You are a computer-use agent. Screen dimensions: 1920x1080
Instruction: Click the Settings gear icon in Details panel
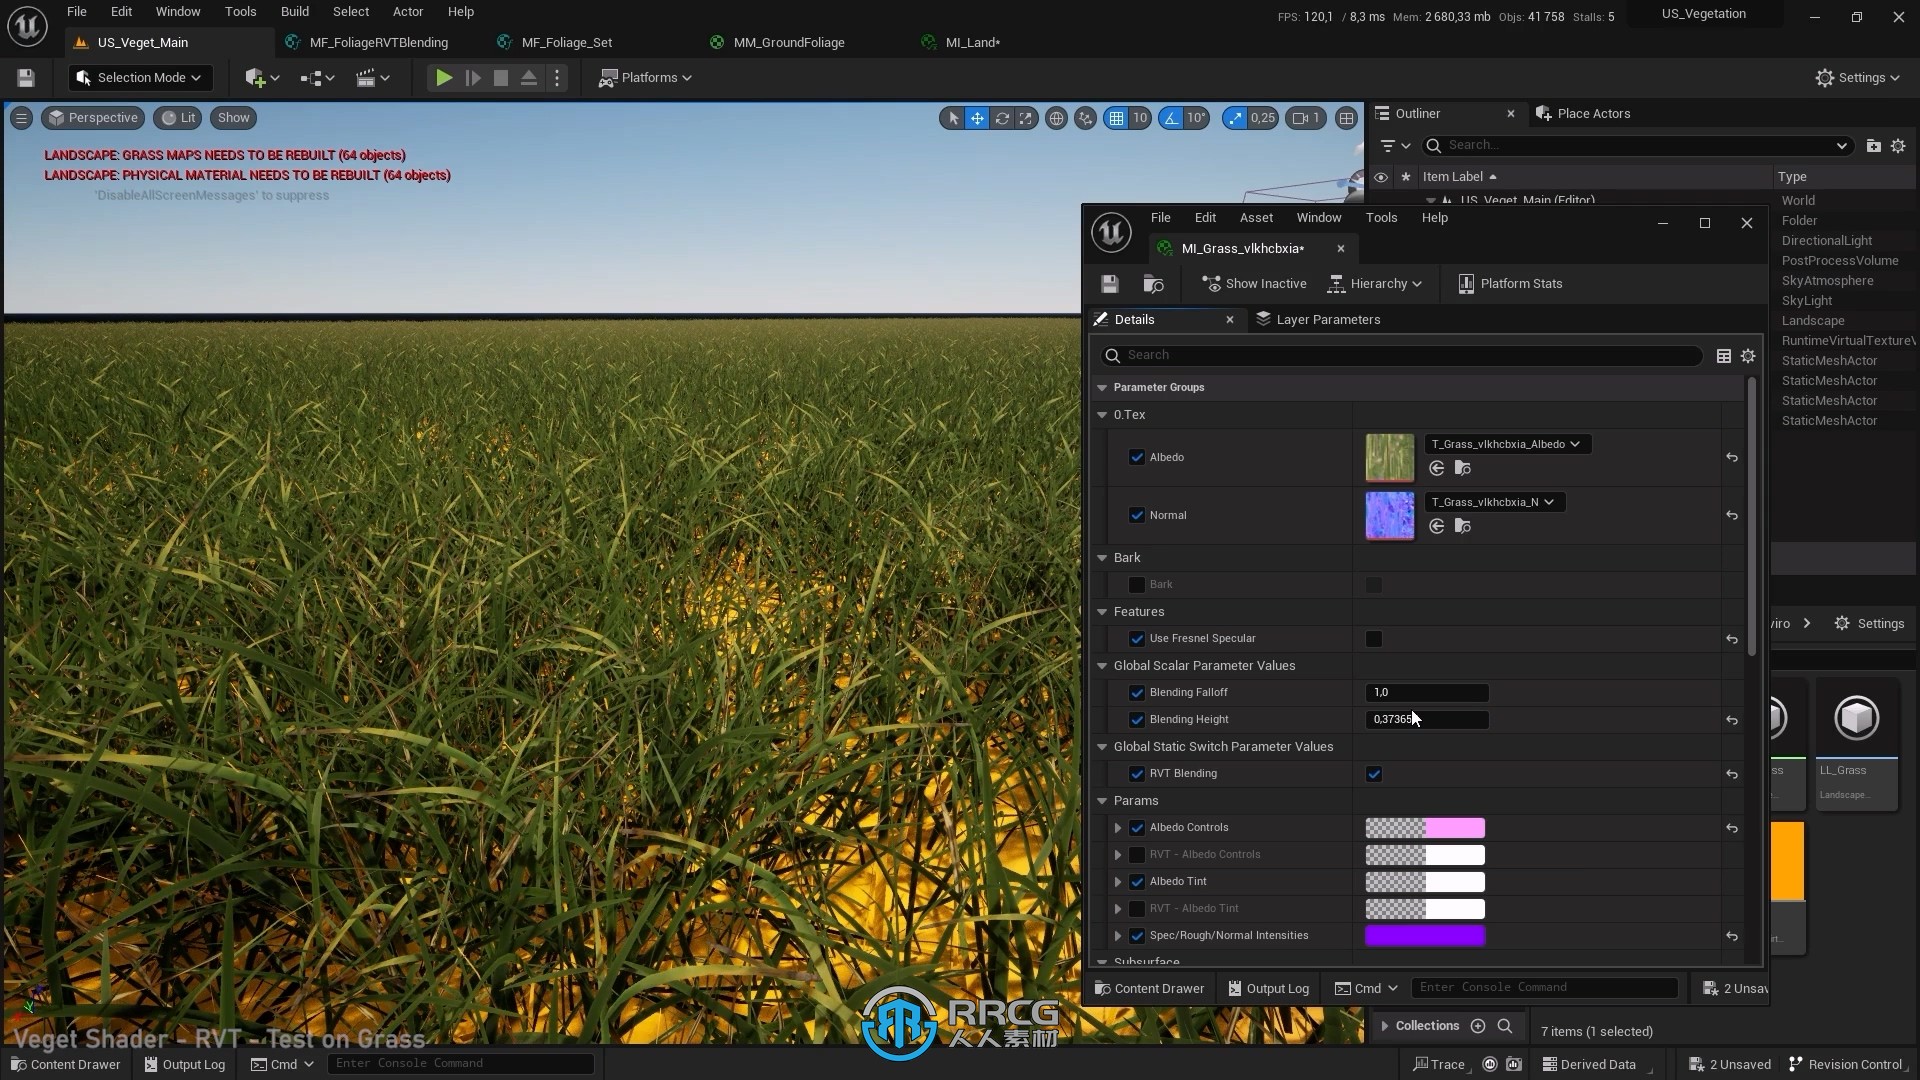pyautogui.click(x=1747, y=355)
